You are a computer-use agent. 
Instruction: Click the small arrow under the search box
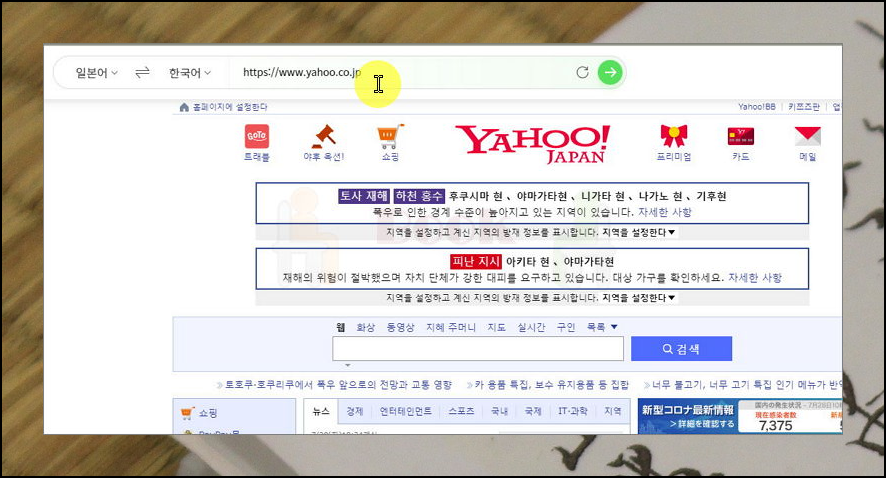pyautogui.click(x=348, y=366)
